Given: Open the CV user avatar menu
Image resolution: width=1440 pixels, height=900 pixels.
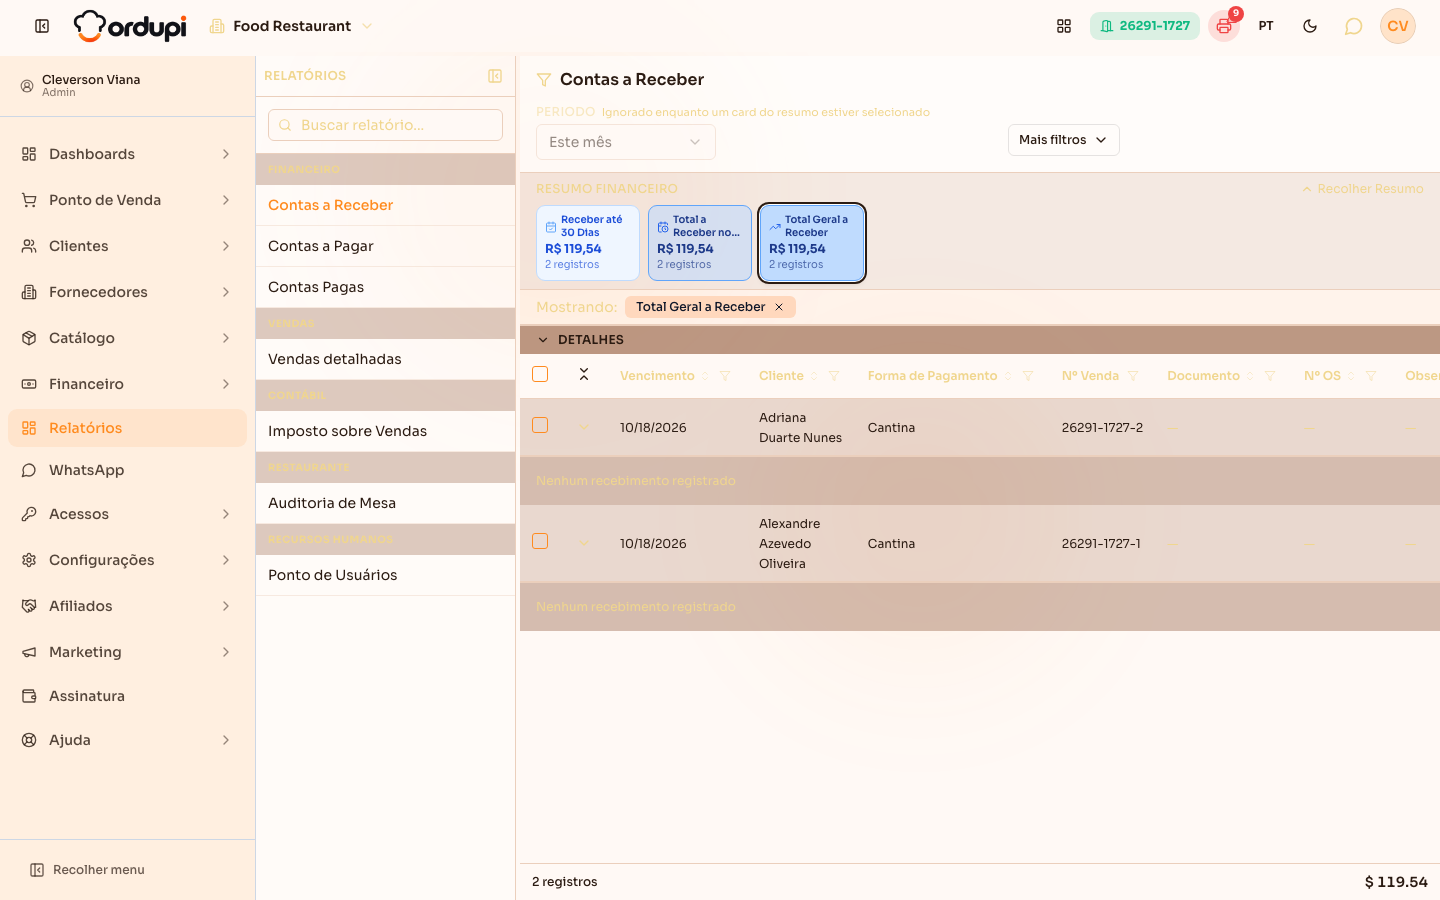Looking at the screenshot, I should tap(1398, 26).
